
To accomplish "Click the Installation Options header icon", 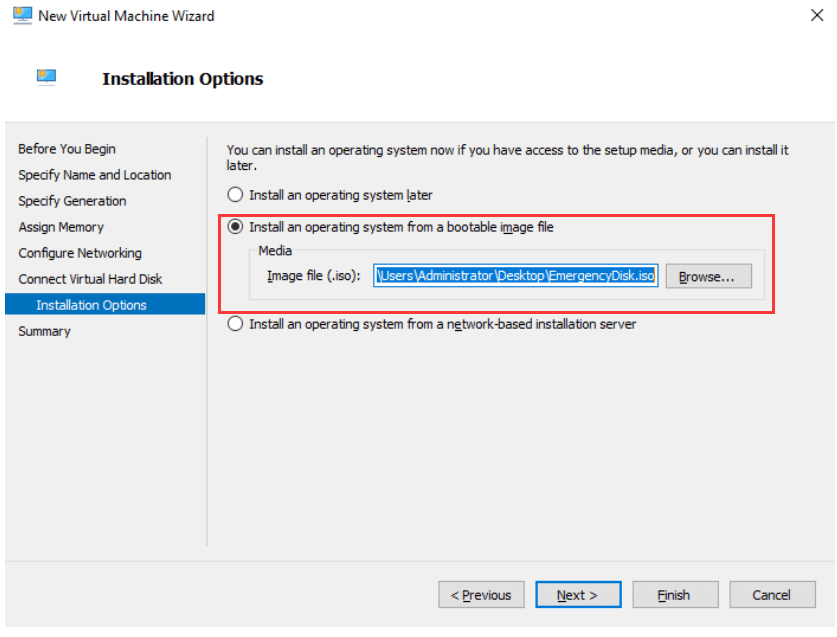I will [x=47, y=78].
